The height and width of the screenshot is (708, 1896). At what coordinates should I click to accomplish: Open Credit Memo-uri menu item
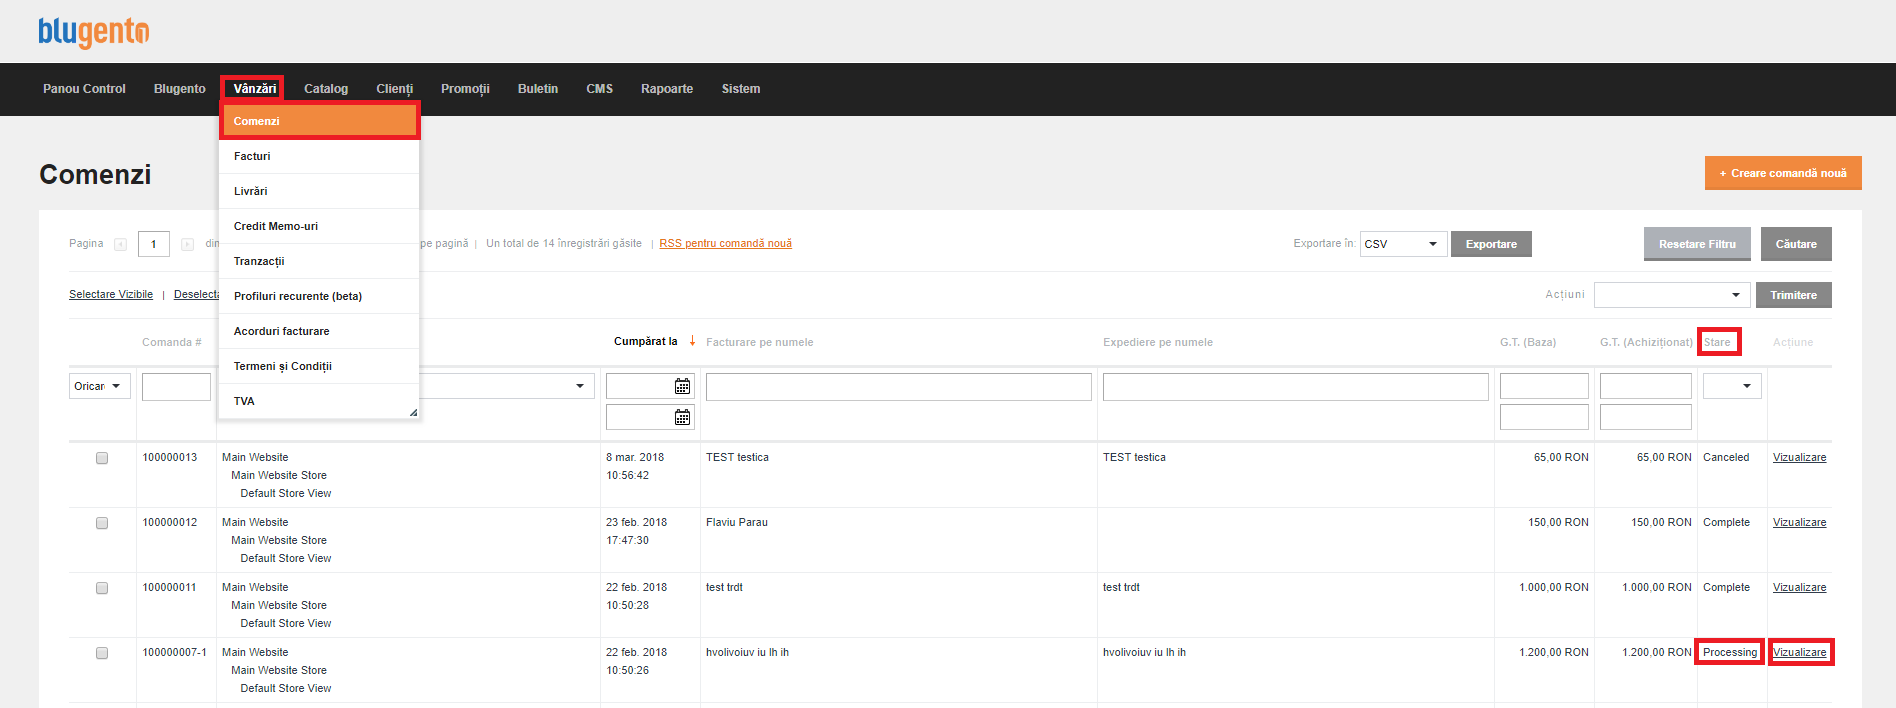[x=319, y=226]
